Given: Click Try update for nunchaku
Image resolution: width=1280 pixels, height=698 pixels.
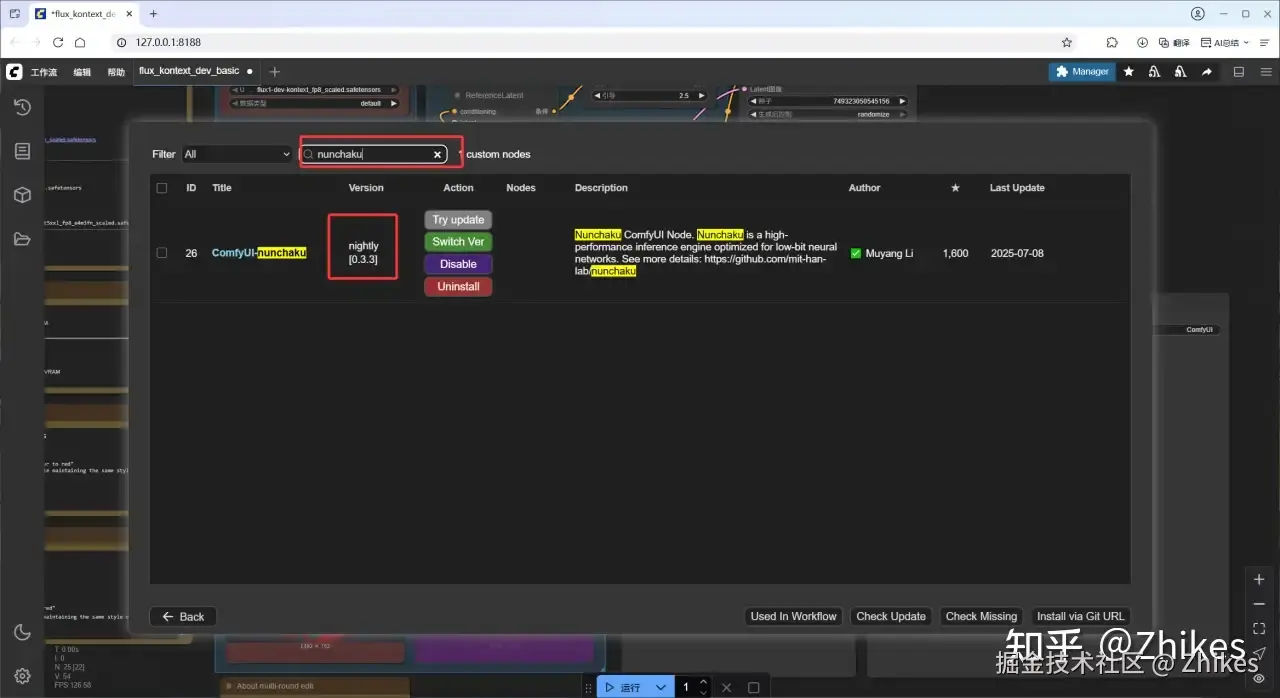Looking at the screenshot, I should (x=458, y=220).
